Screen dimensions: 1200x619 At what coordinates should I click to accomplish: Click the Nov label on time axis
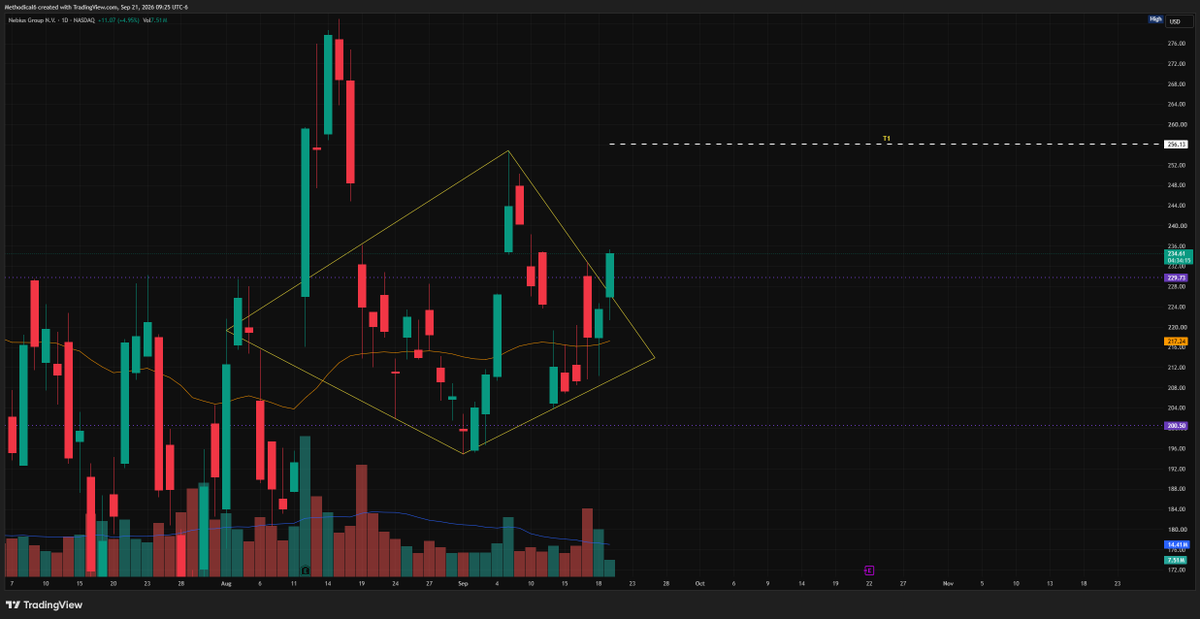point(946,582)
